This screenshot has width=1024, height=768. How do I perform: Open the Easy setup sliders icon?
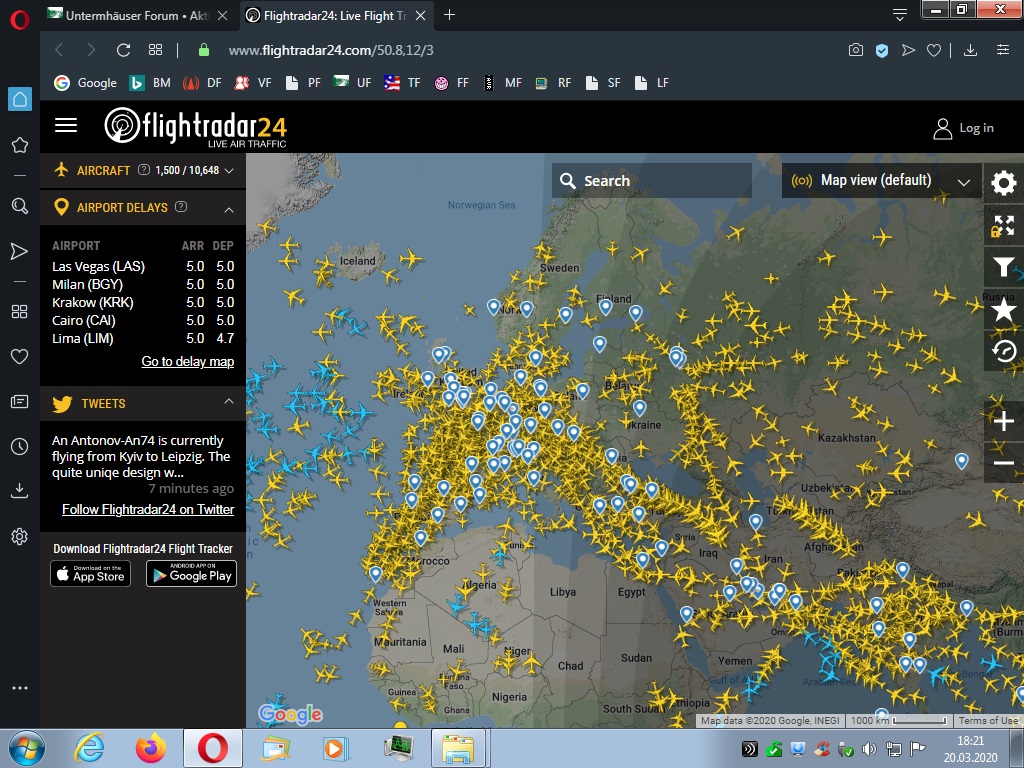tap(1002, 50)
